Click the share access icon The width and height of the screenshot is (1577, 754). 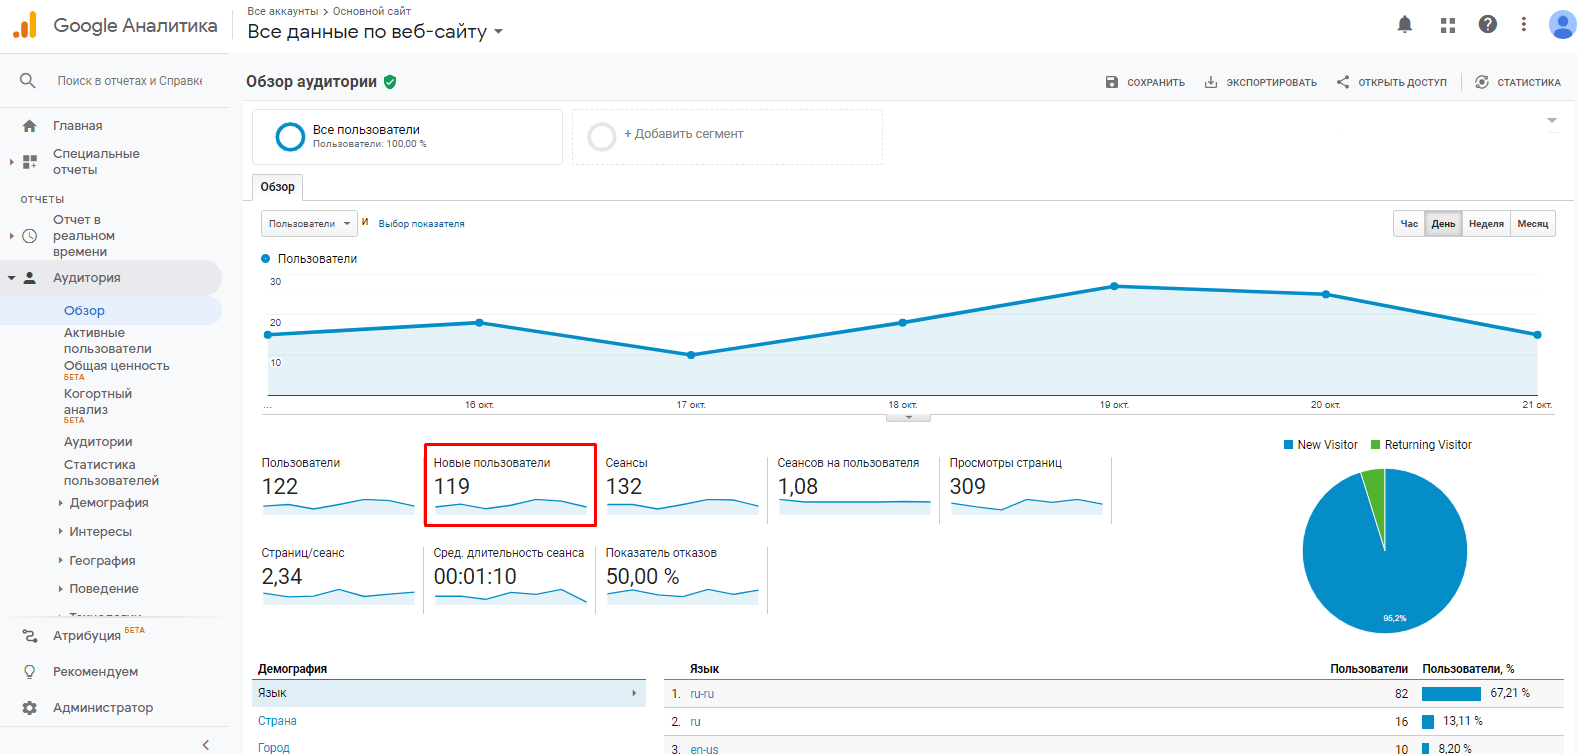point(1343,82)
